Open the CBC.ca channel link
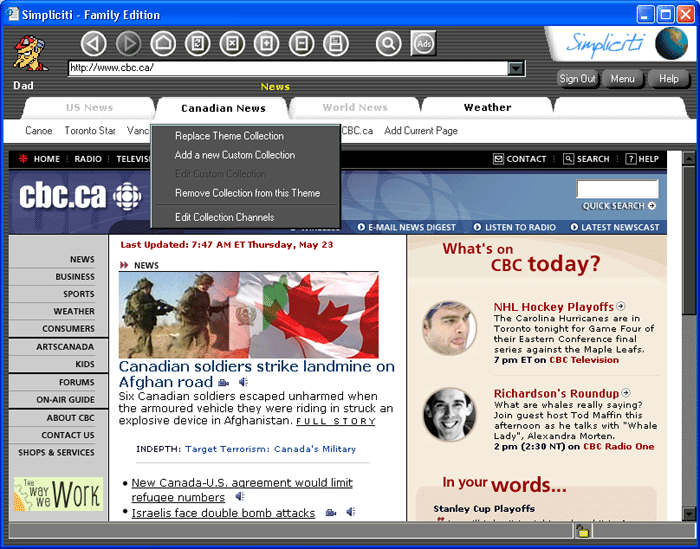The image size is (700, 549). tap(357, 131)
